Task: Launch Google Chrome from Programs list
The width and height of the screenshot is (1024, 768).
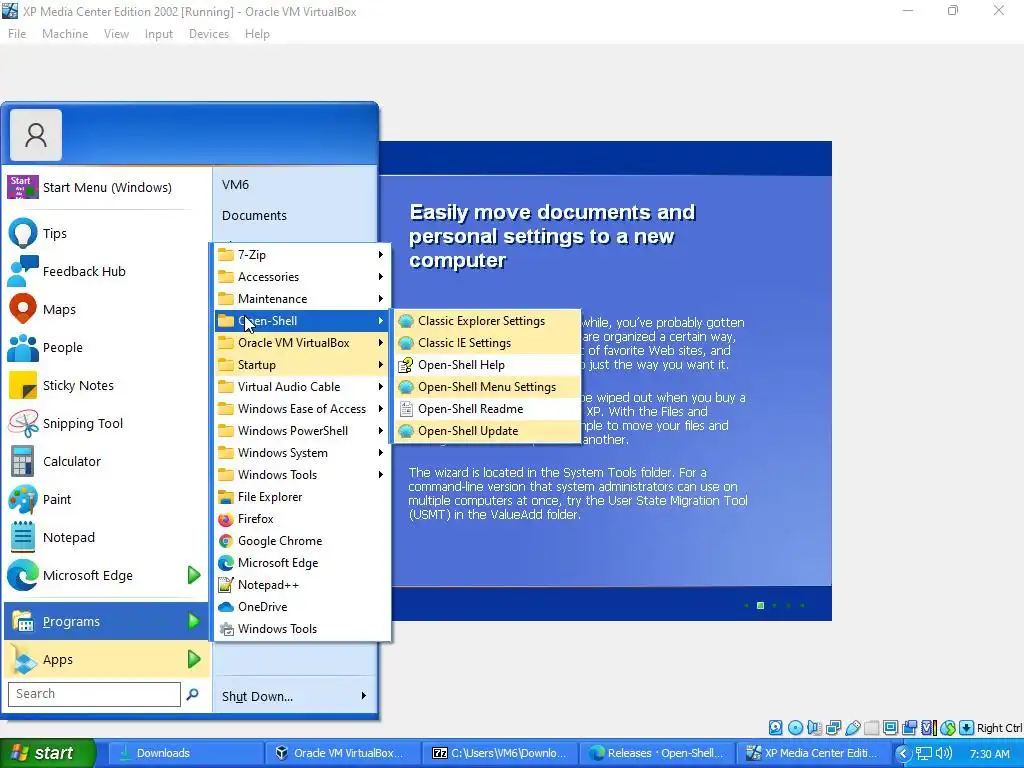Action: click(302, 541)
